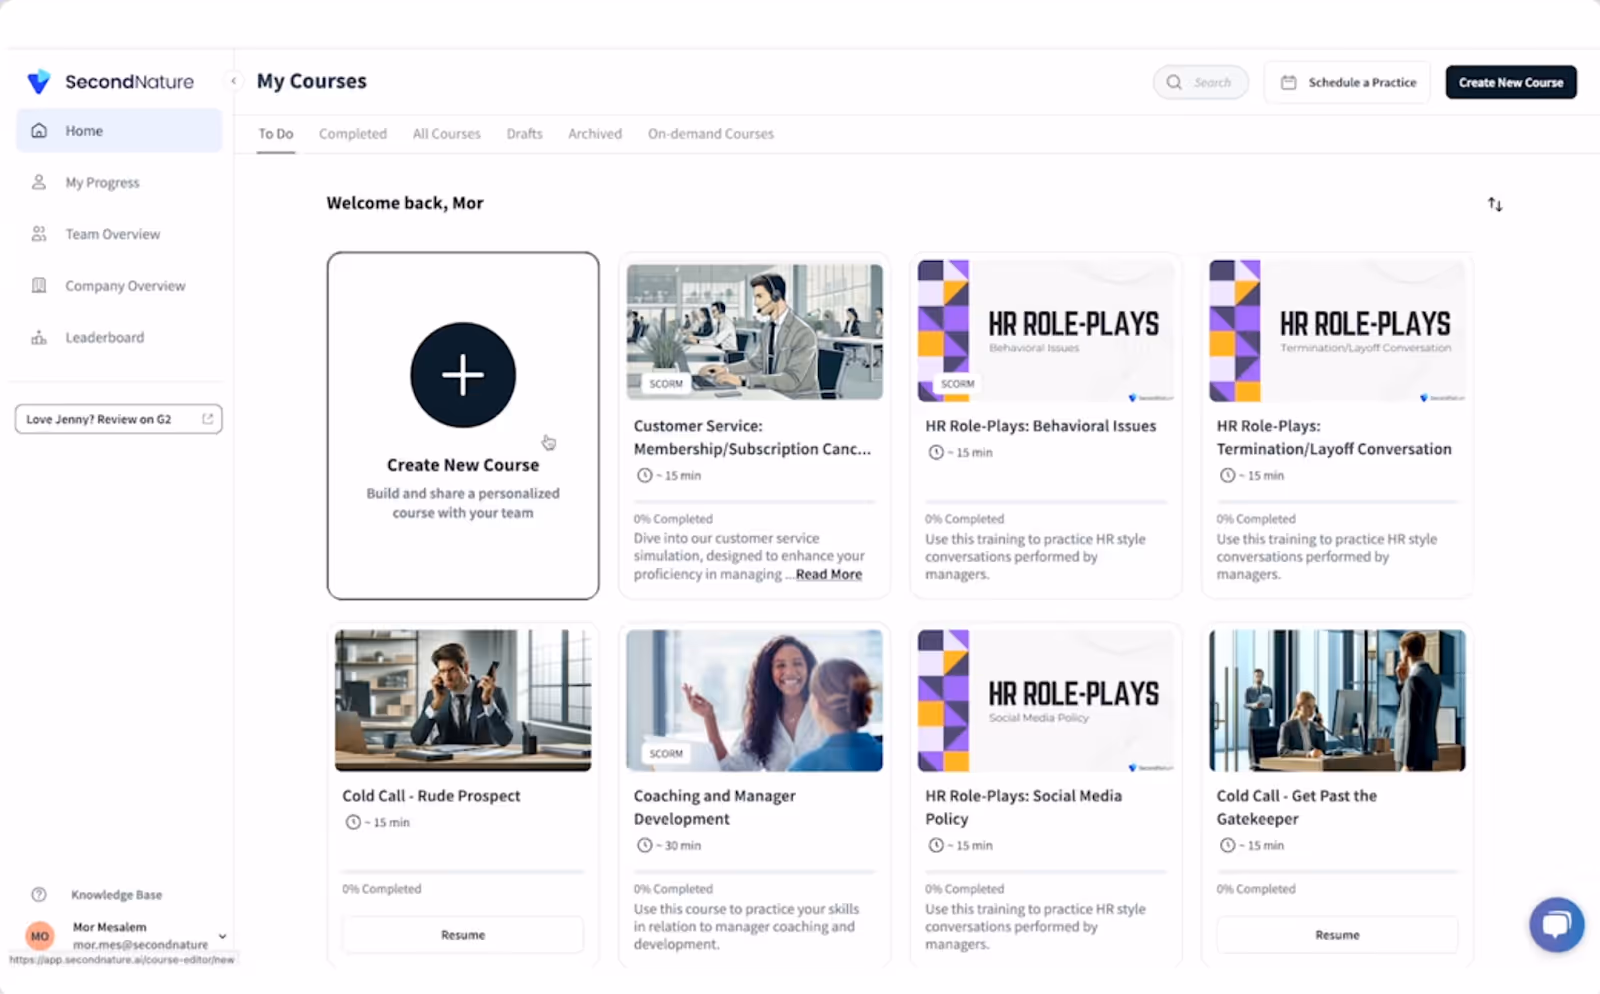The width and height of the screenshot is (1600, 994).
Task: Click the Schedule a Practice button
Action: coord(1347,82)
